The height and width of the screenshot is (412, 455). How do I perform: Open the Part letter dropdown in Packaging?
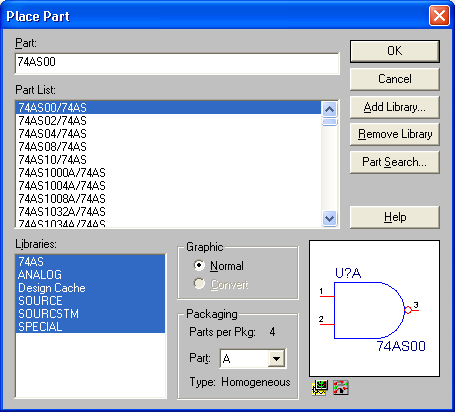click(276, 359)
